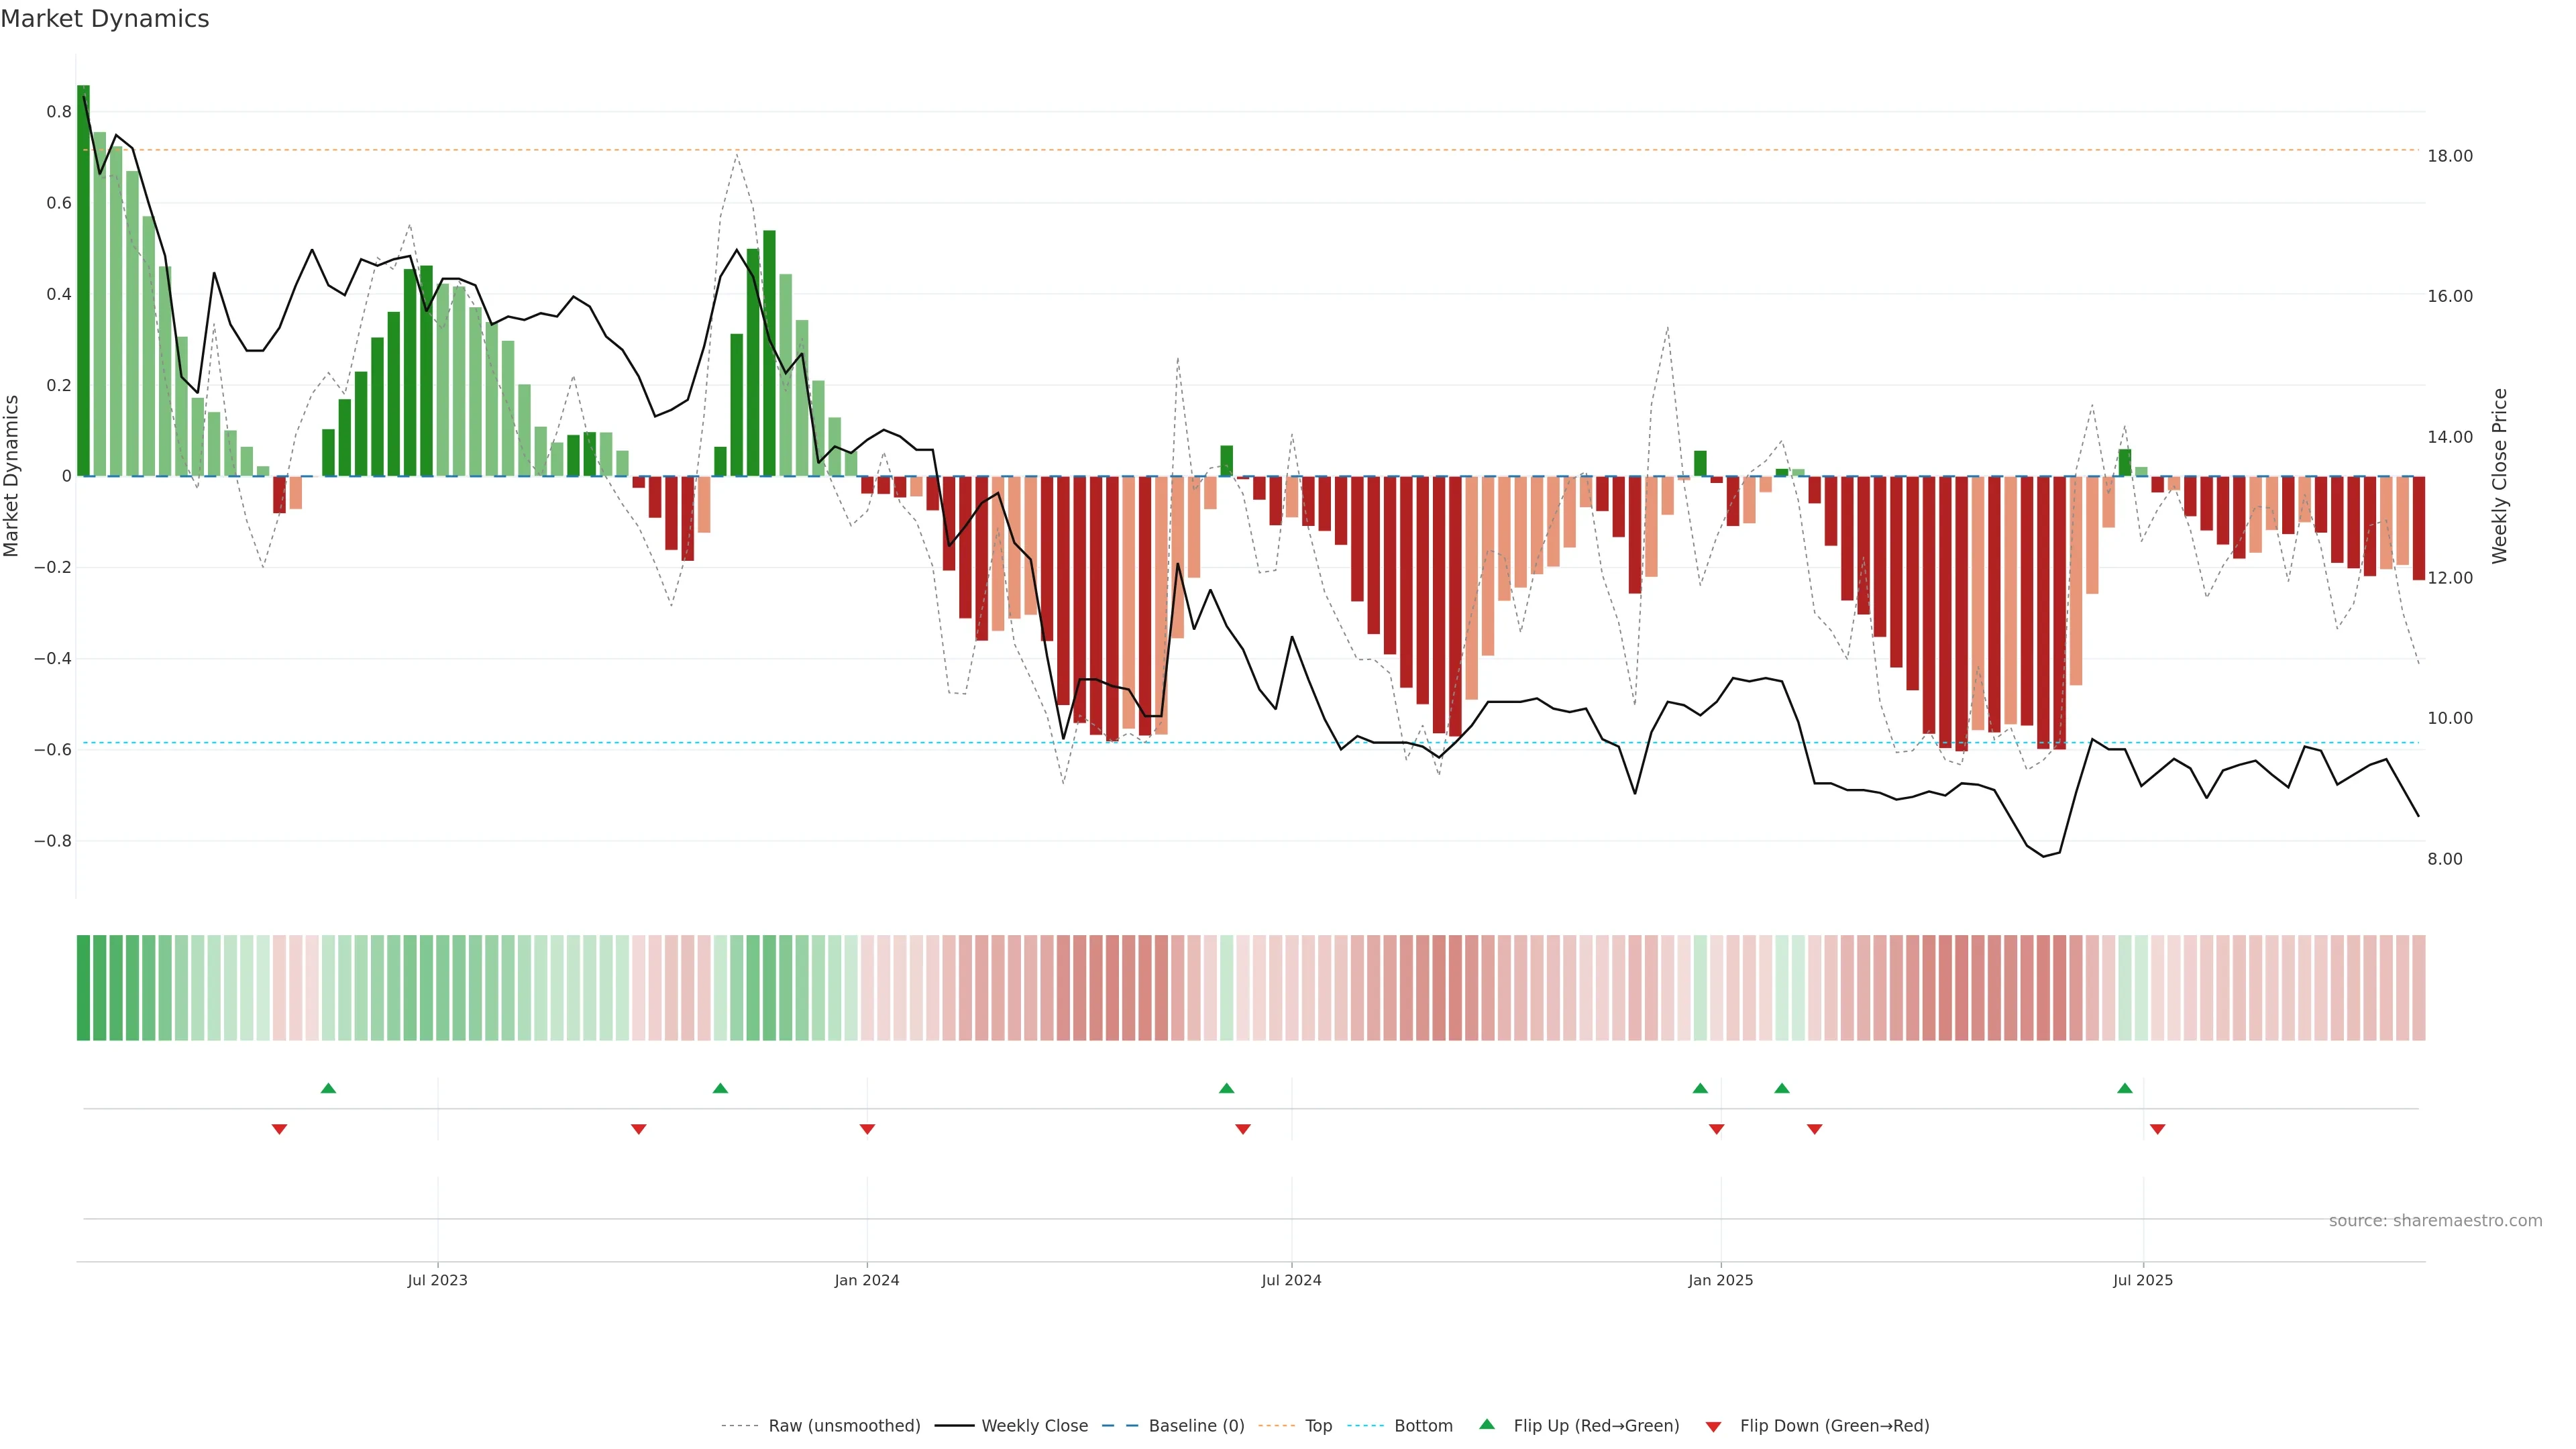
Task: Toggle the Baseline (0) legend entry
Action: coord(1196,1426)
